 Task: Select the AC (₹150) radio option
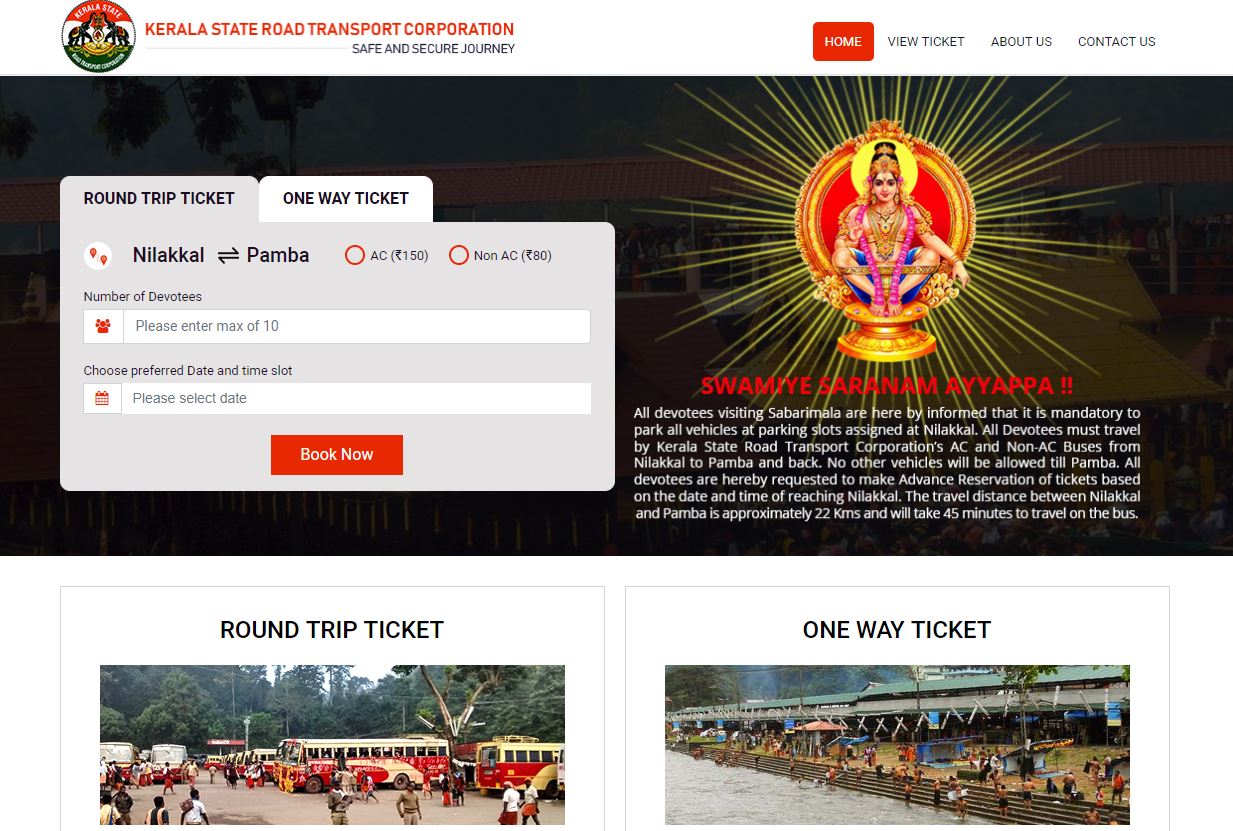[354, 255]
